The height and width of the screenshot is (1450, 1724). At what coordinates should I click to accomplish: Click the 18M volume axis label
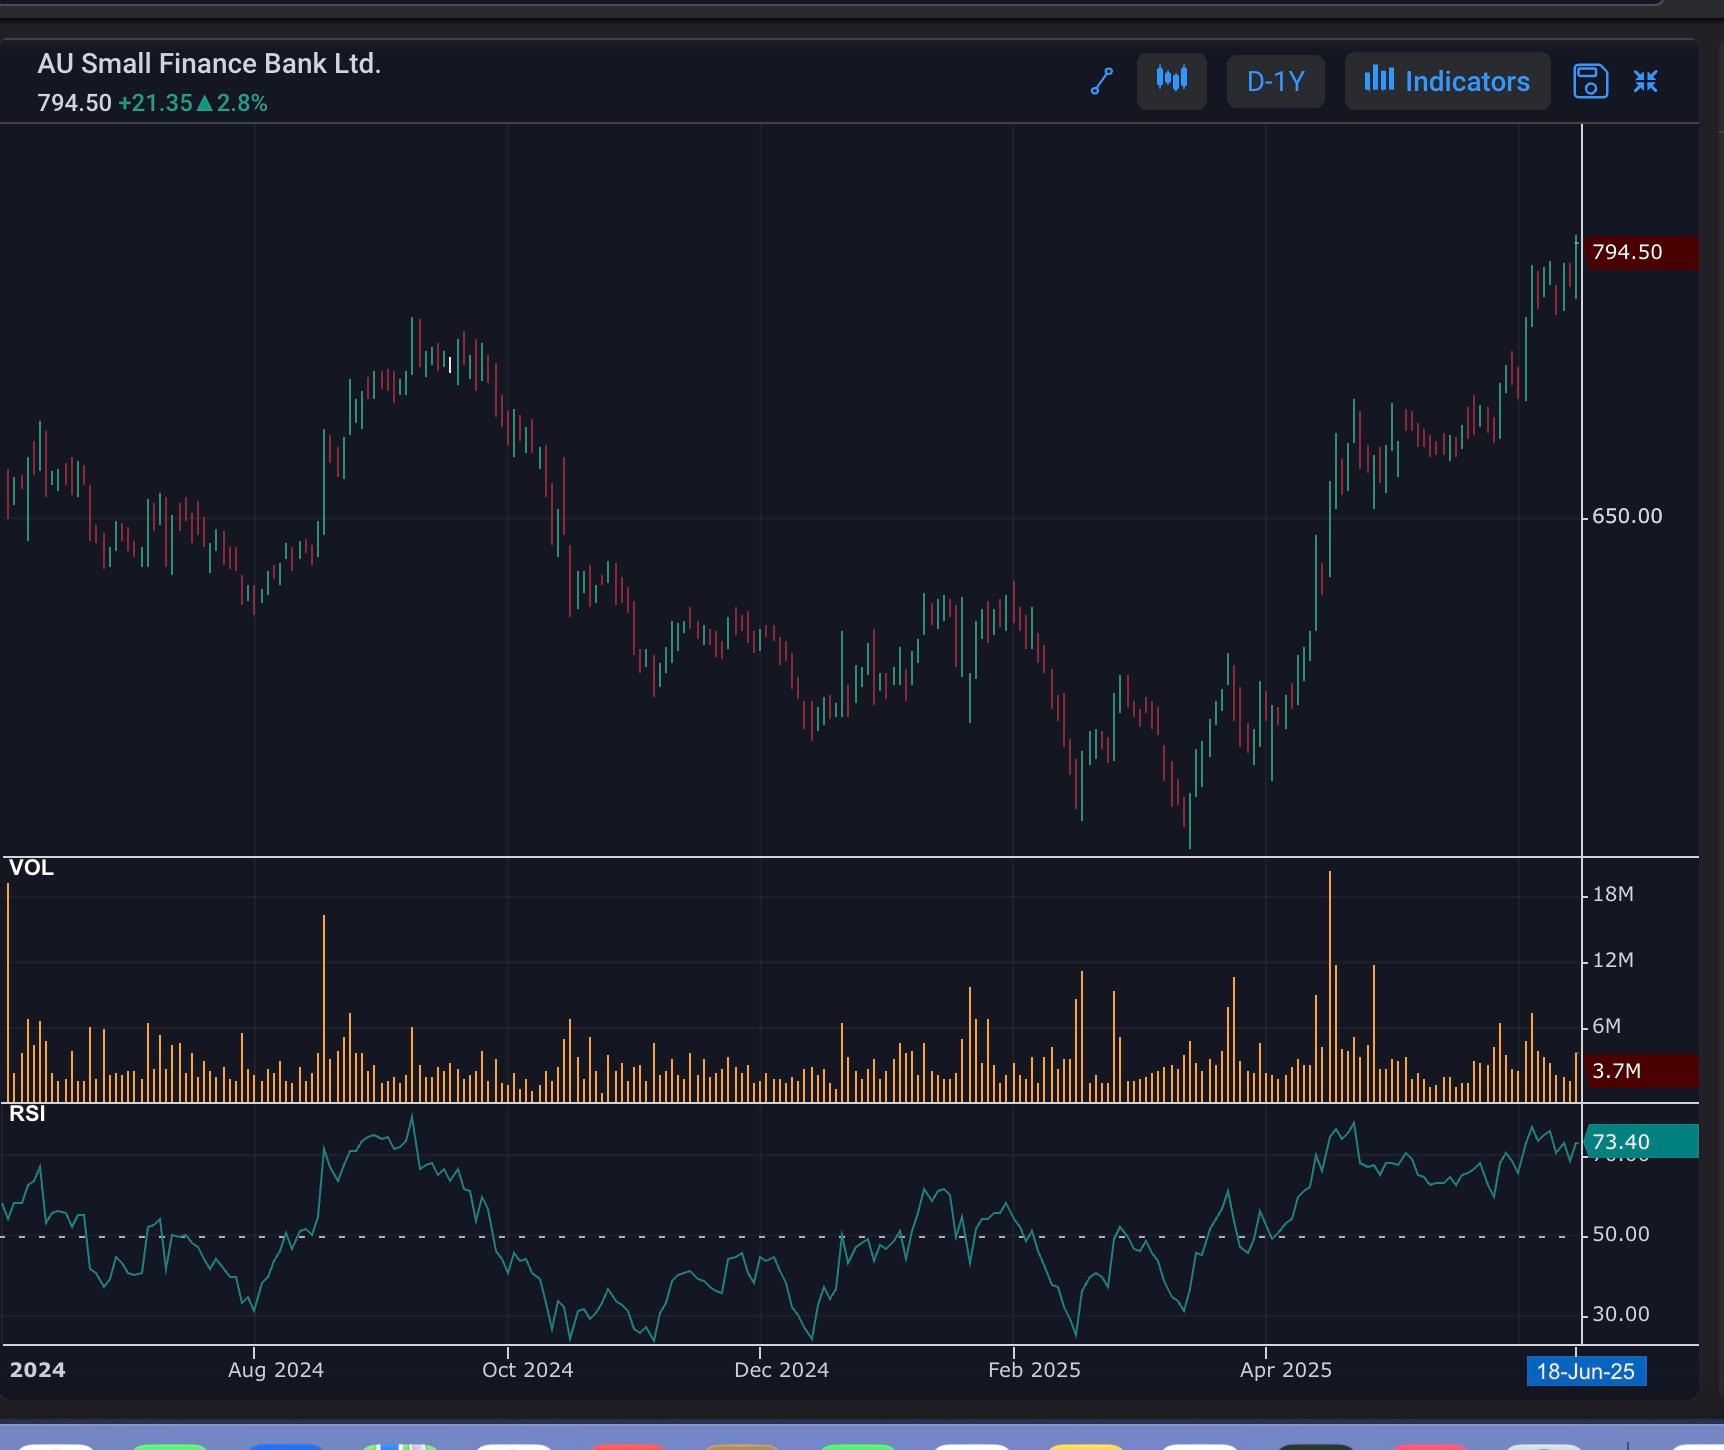tap(1613, 894)
